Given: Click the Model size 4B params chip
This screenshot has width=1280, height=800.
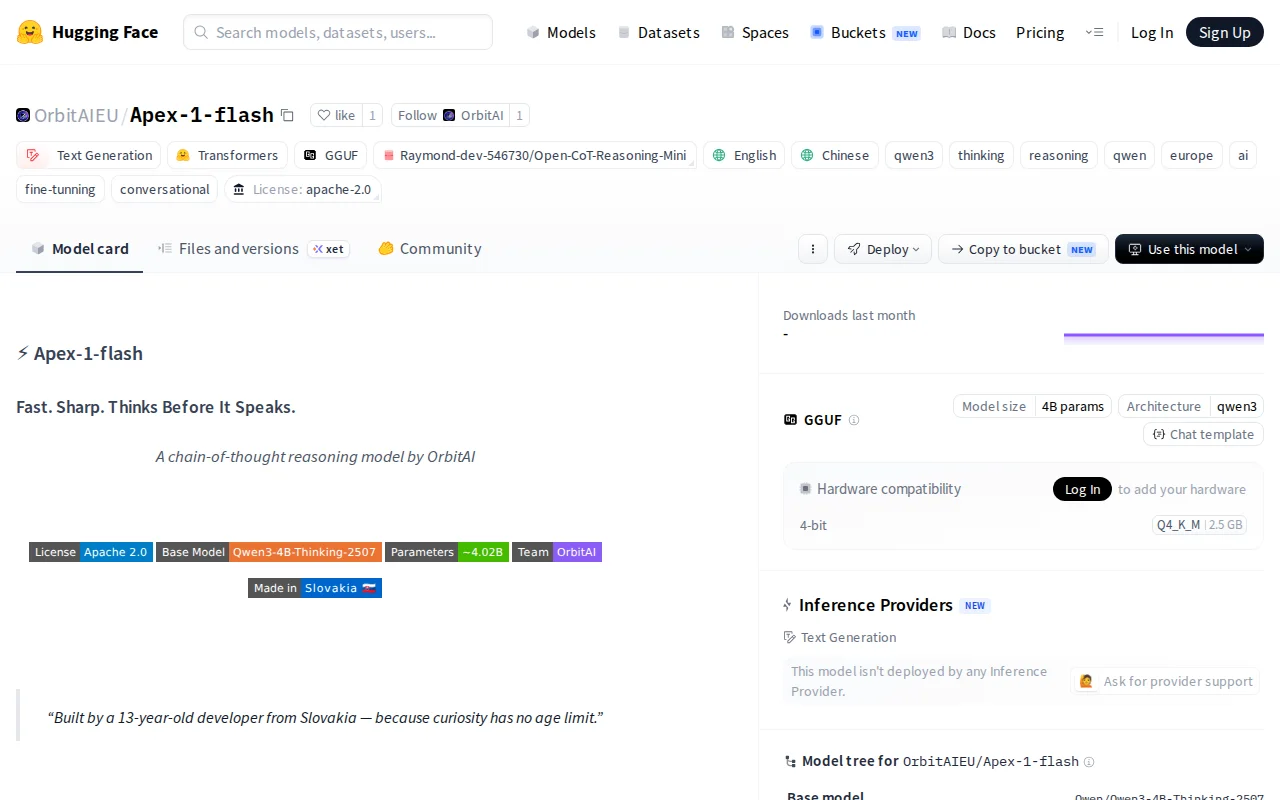Looking at the screenshot, I should click(x=1032, y=406).
